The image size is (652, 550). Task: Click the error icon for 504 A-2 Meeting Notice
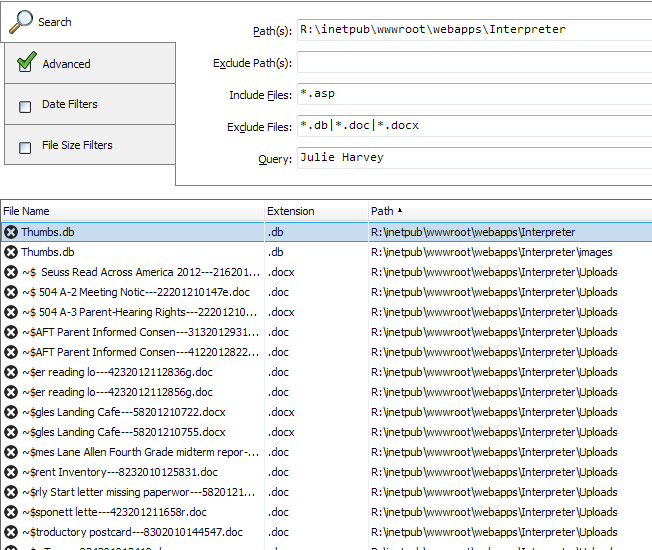[x=11, y=292]
